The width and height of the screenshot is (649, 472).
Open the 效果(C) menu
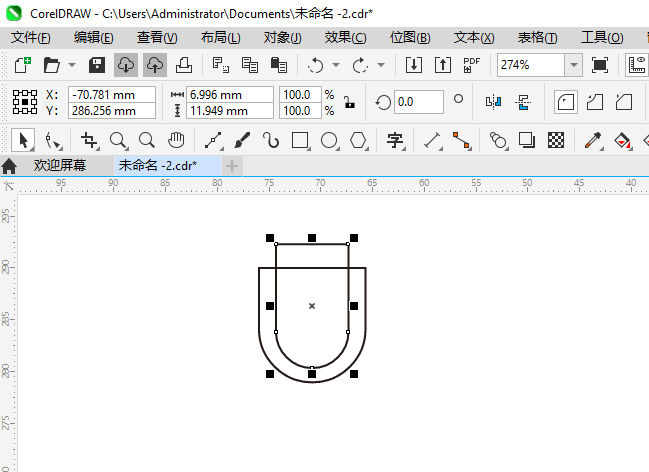(x=345, y=37)
